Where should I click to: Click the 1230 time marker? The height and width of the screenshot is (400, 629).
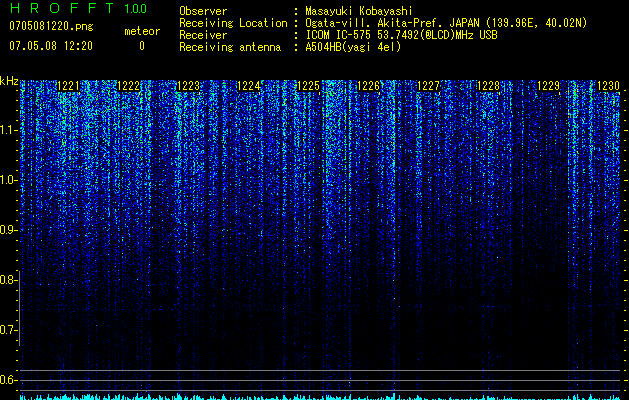(608, 86)
